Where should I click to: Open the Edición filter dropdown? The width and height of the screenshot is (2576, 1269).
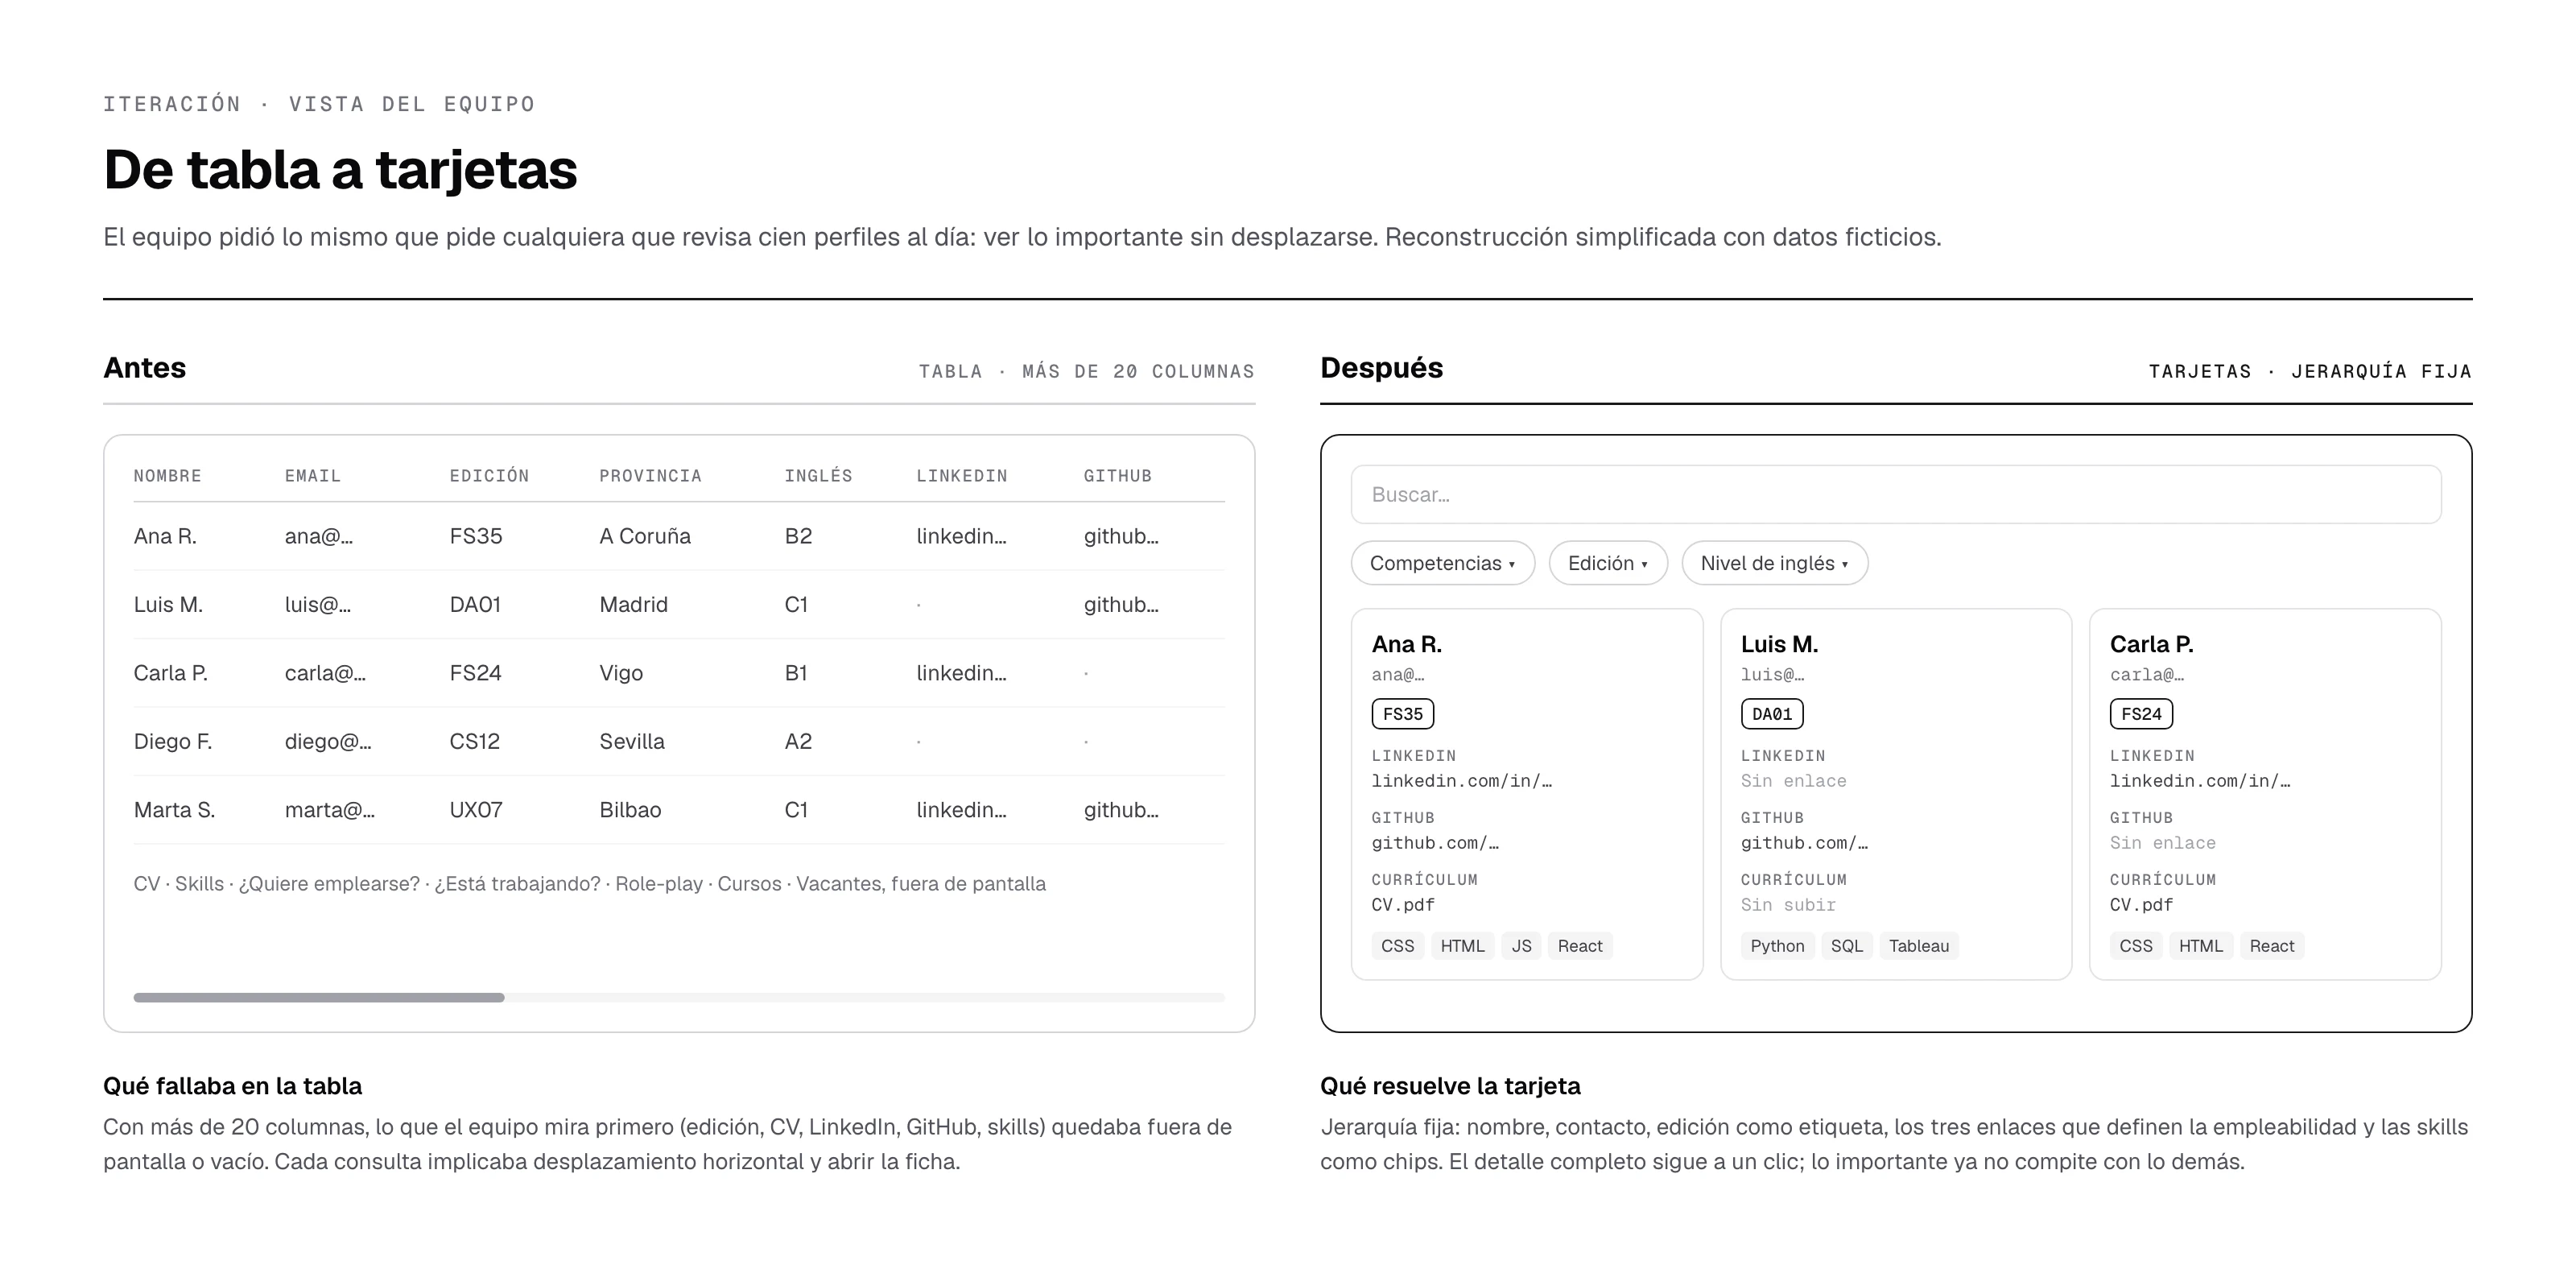point(1608,563)
